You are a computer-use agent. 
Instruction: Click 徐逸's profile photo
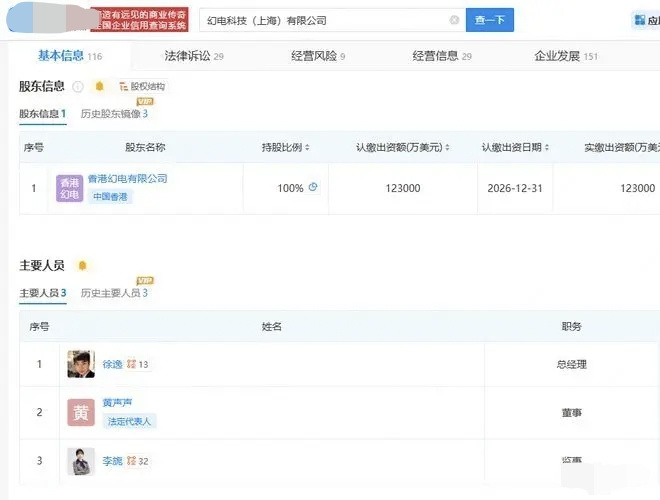(81, 364)
